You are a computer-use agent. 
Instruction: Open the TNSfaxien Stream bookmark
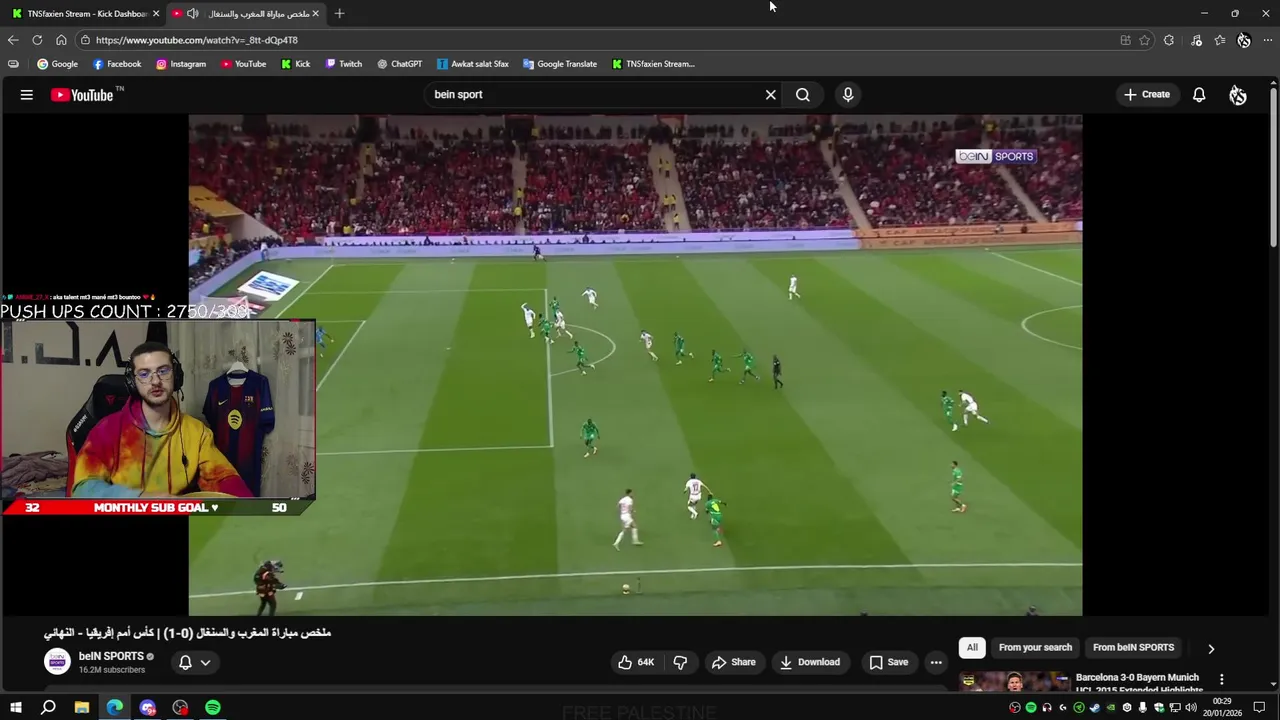(653, 64)
